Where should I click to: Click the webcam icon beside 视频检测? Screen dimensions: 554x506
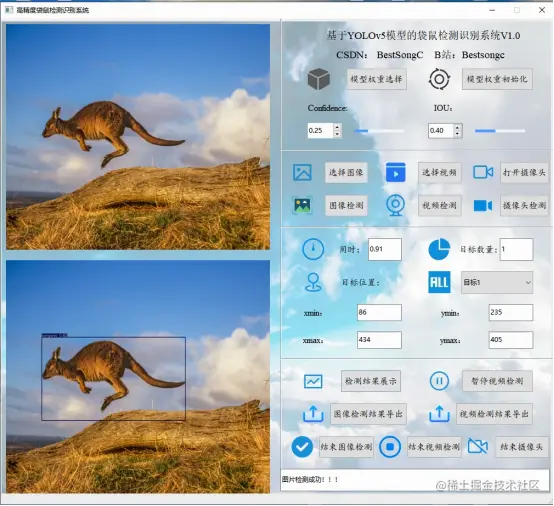click(395, 205)
